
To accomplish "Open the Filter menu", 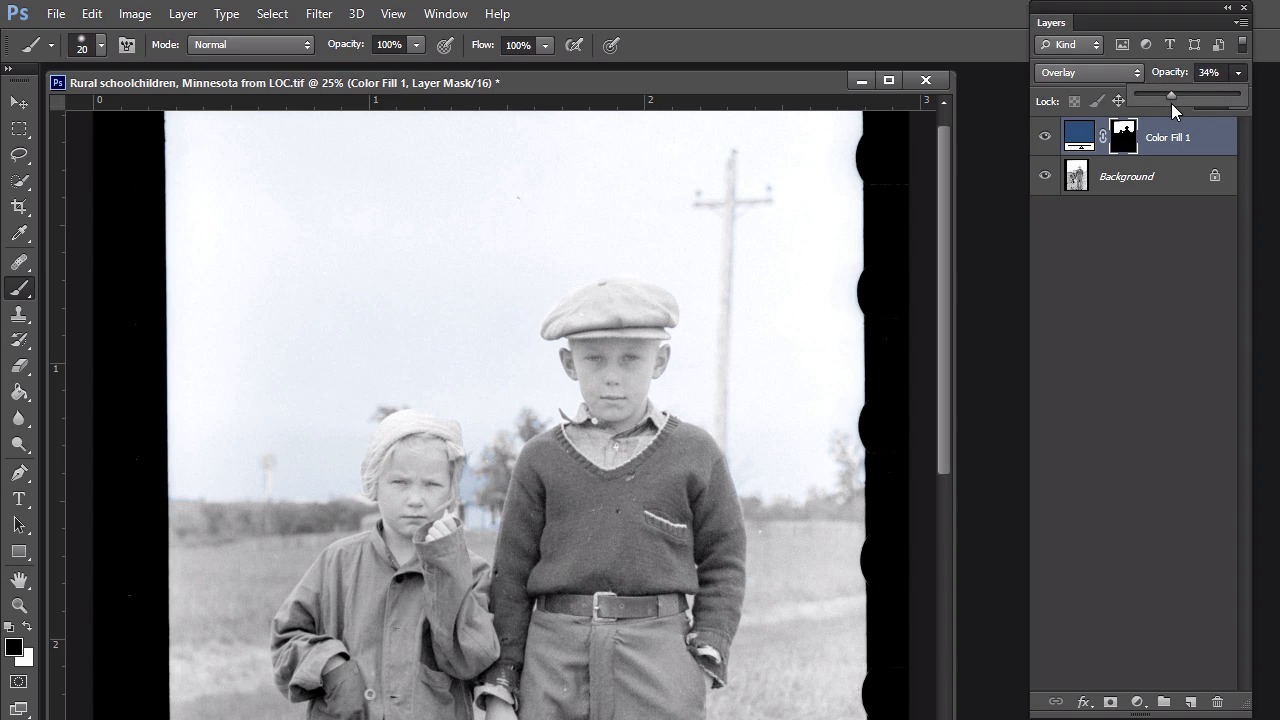I will point(319,14).
